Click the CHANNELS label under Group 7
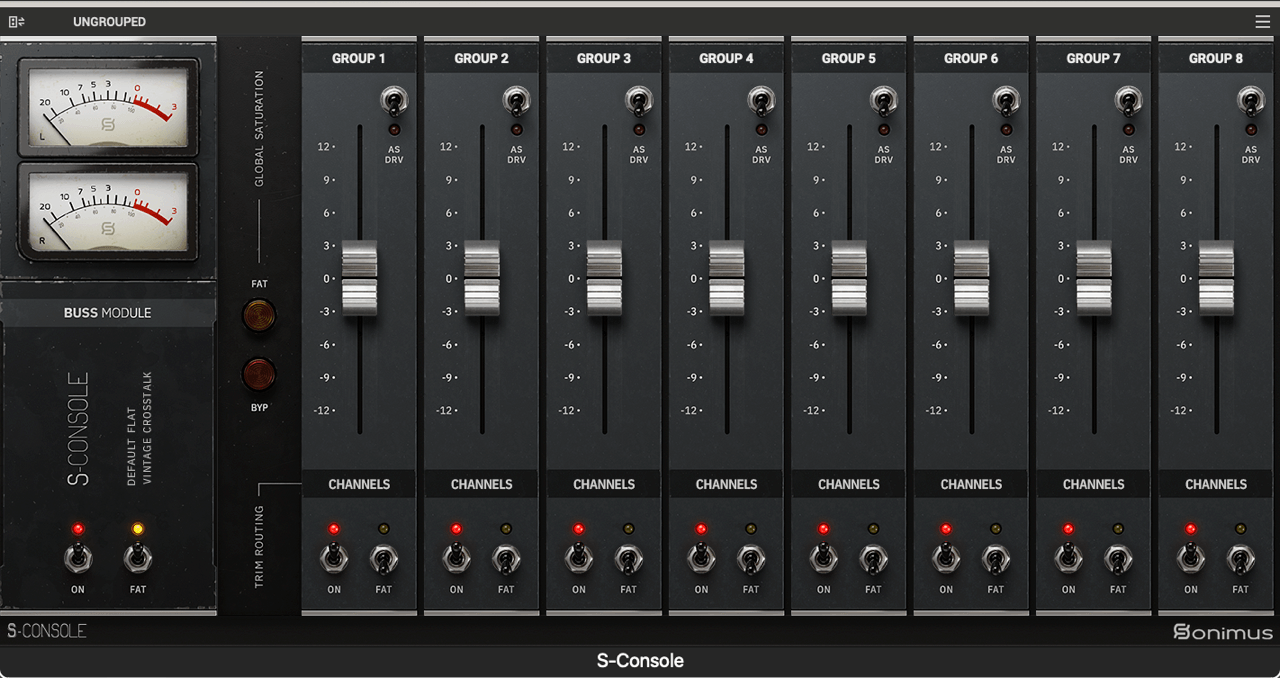This screenshot has height=678, width=1280. pos(1093,484)
